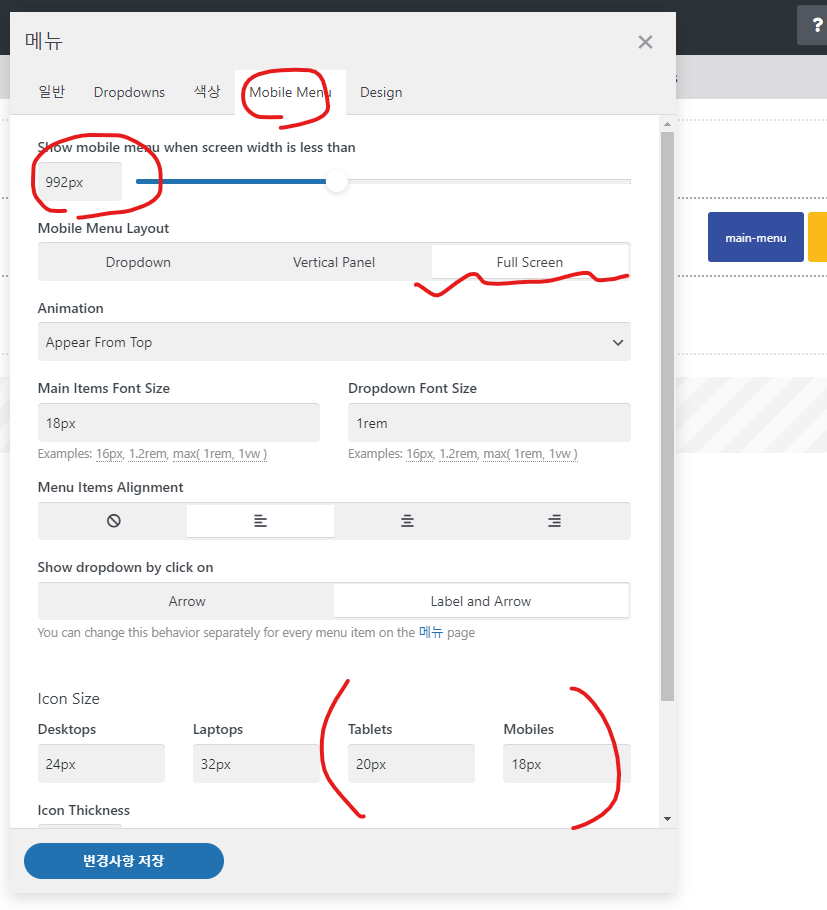Click the Icon Size section heading
827x910 pixels.
[x=68, y=699]
